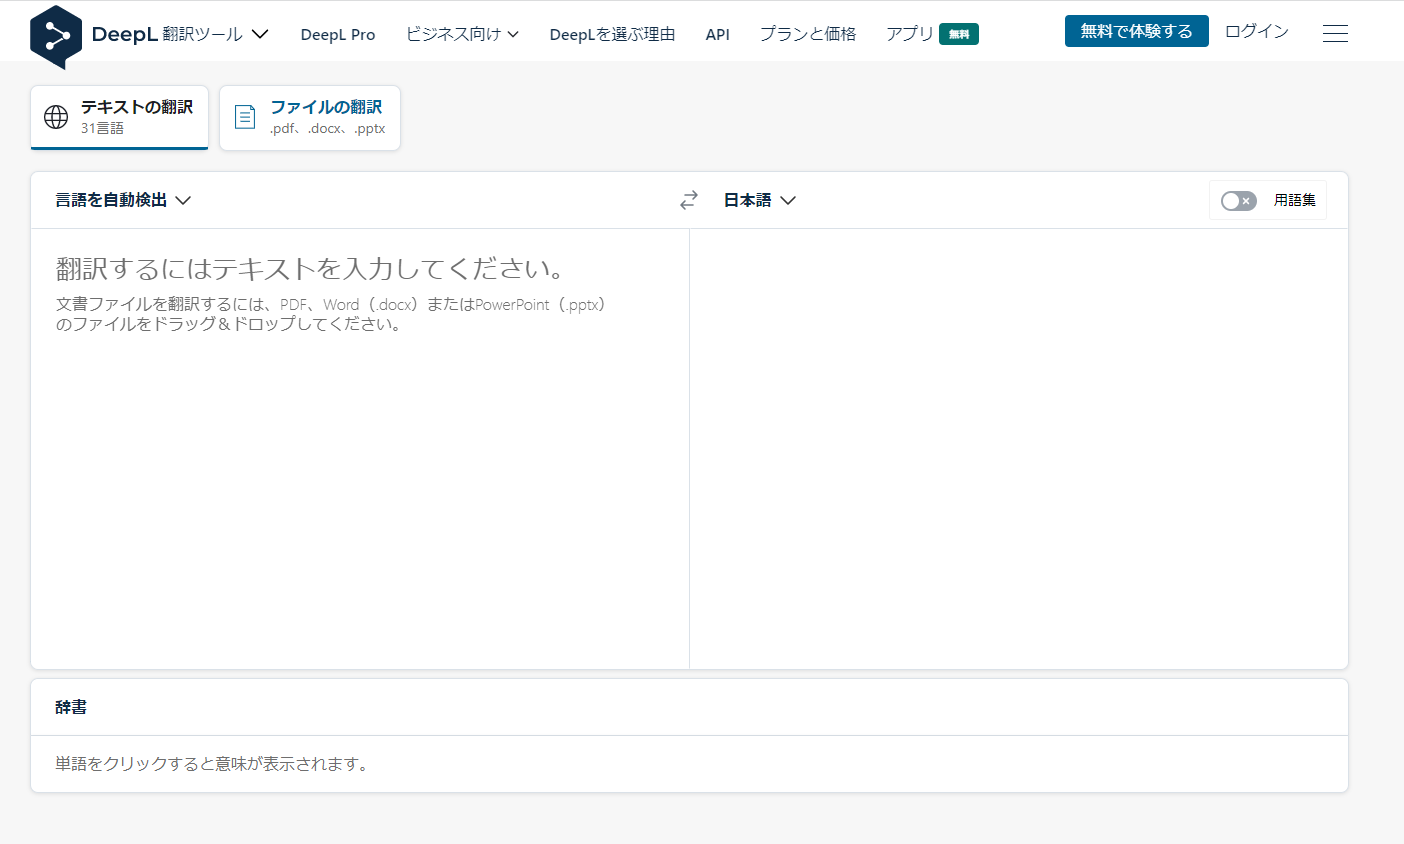Image resolution: width=1404 pixels, height=844 pixels.
Task: Click the 無料 badge next to アプリ
Action: point(959,33)
